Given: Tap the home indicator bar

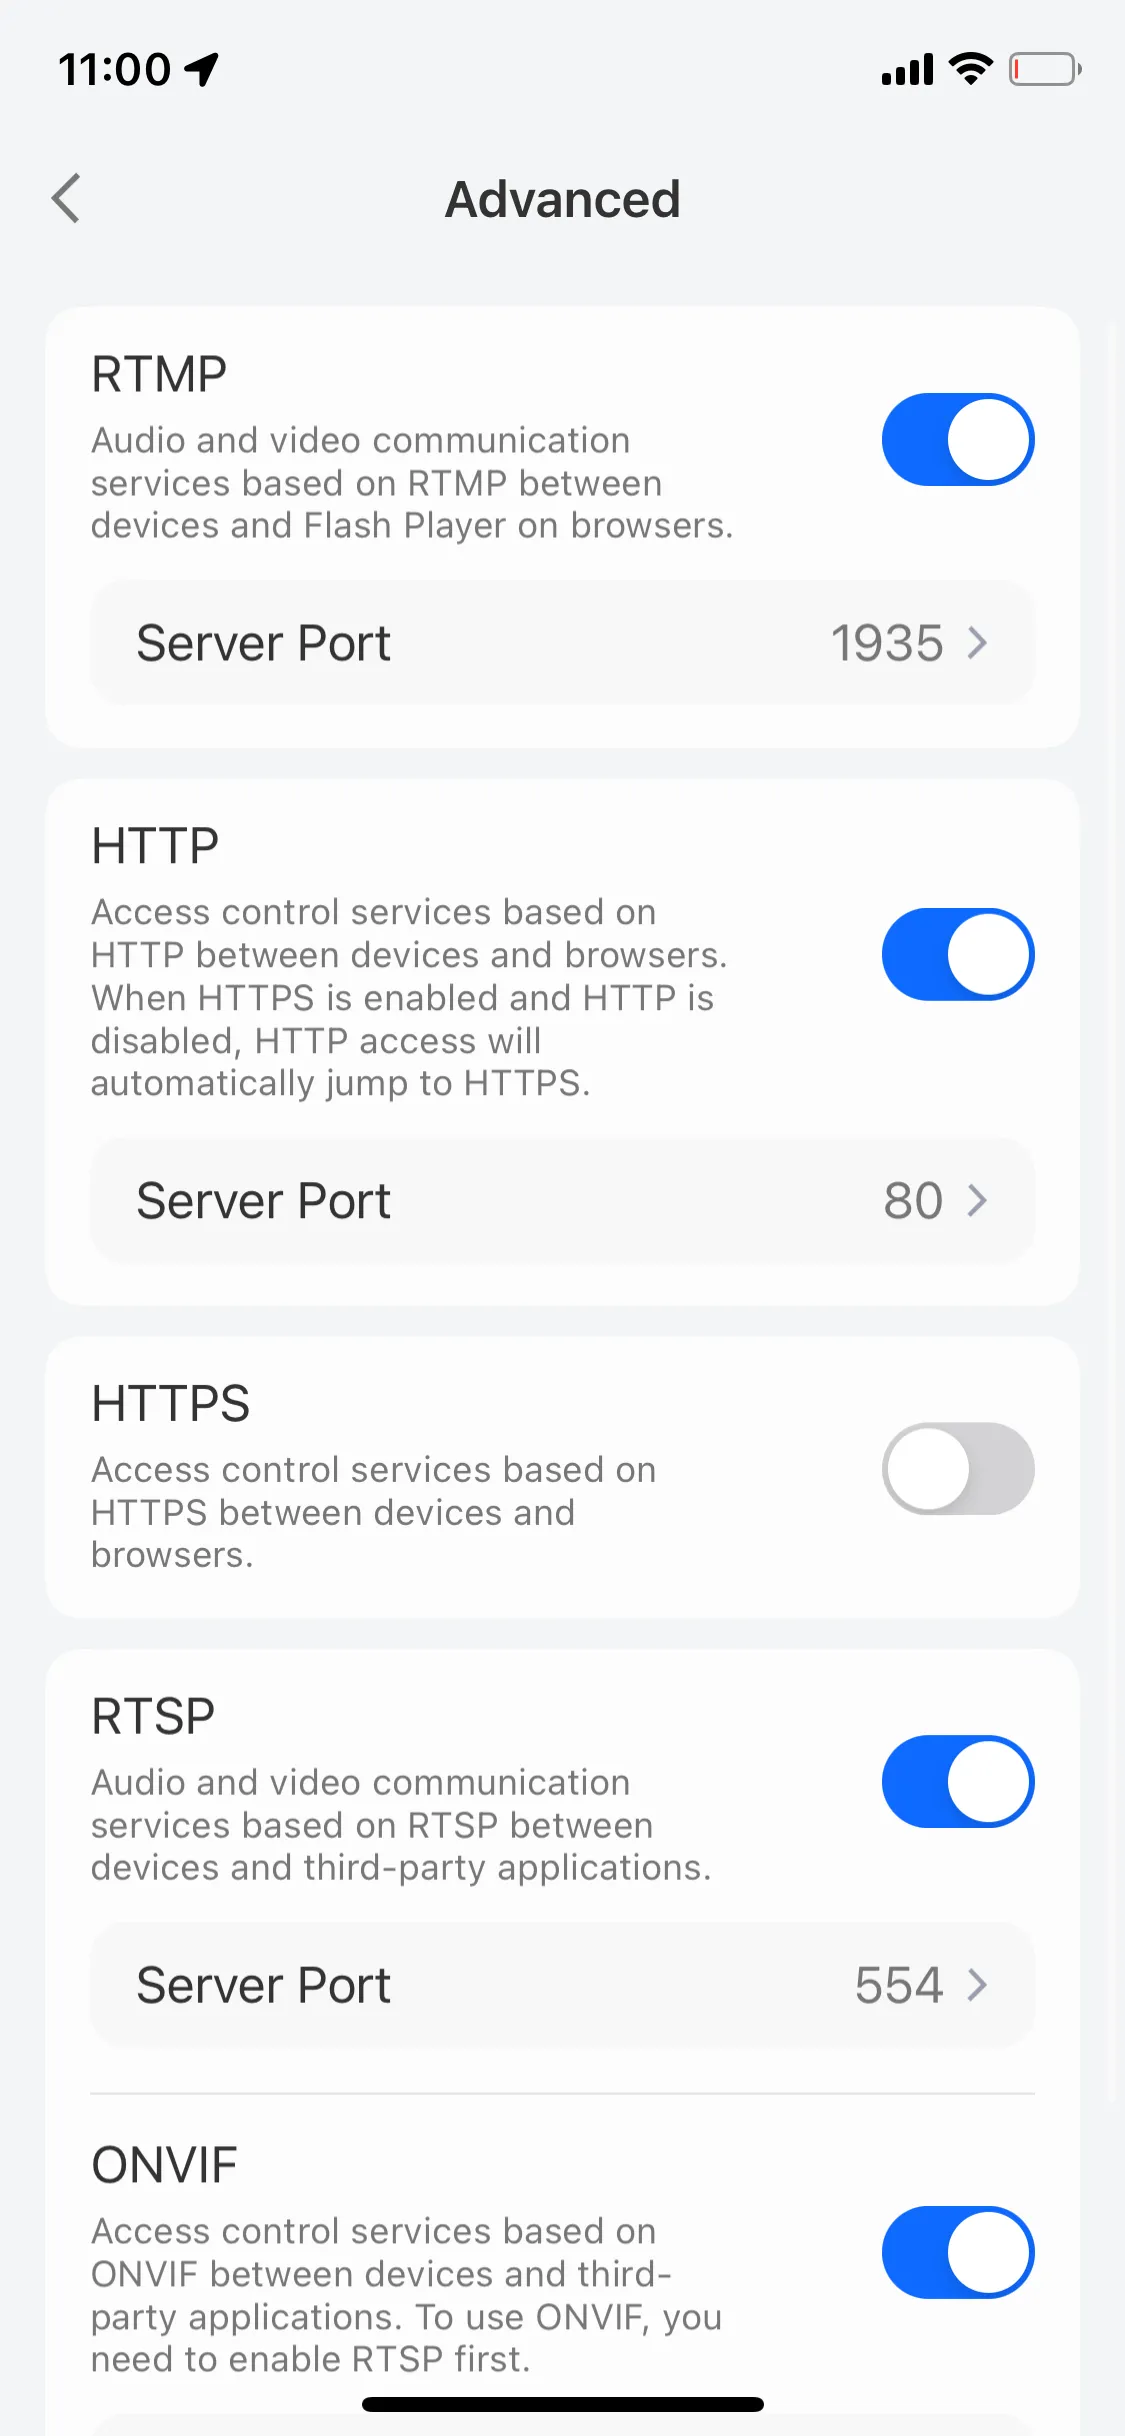Looking at the screenshot, I should click(562, 2404).
